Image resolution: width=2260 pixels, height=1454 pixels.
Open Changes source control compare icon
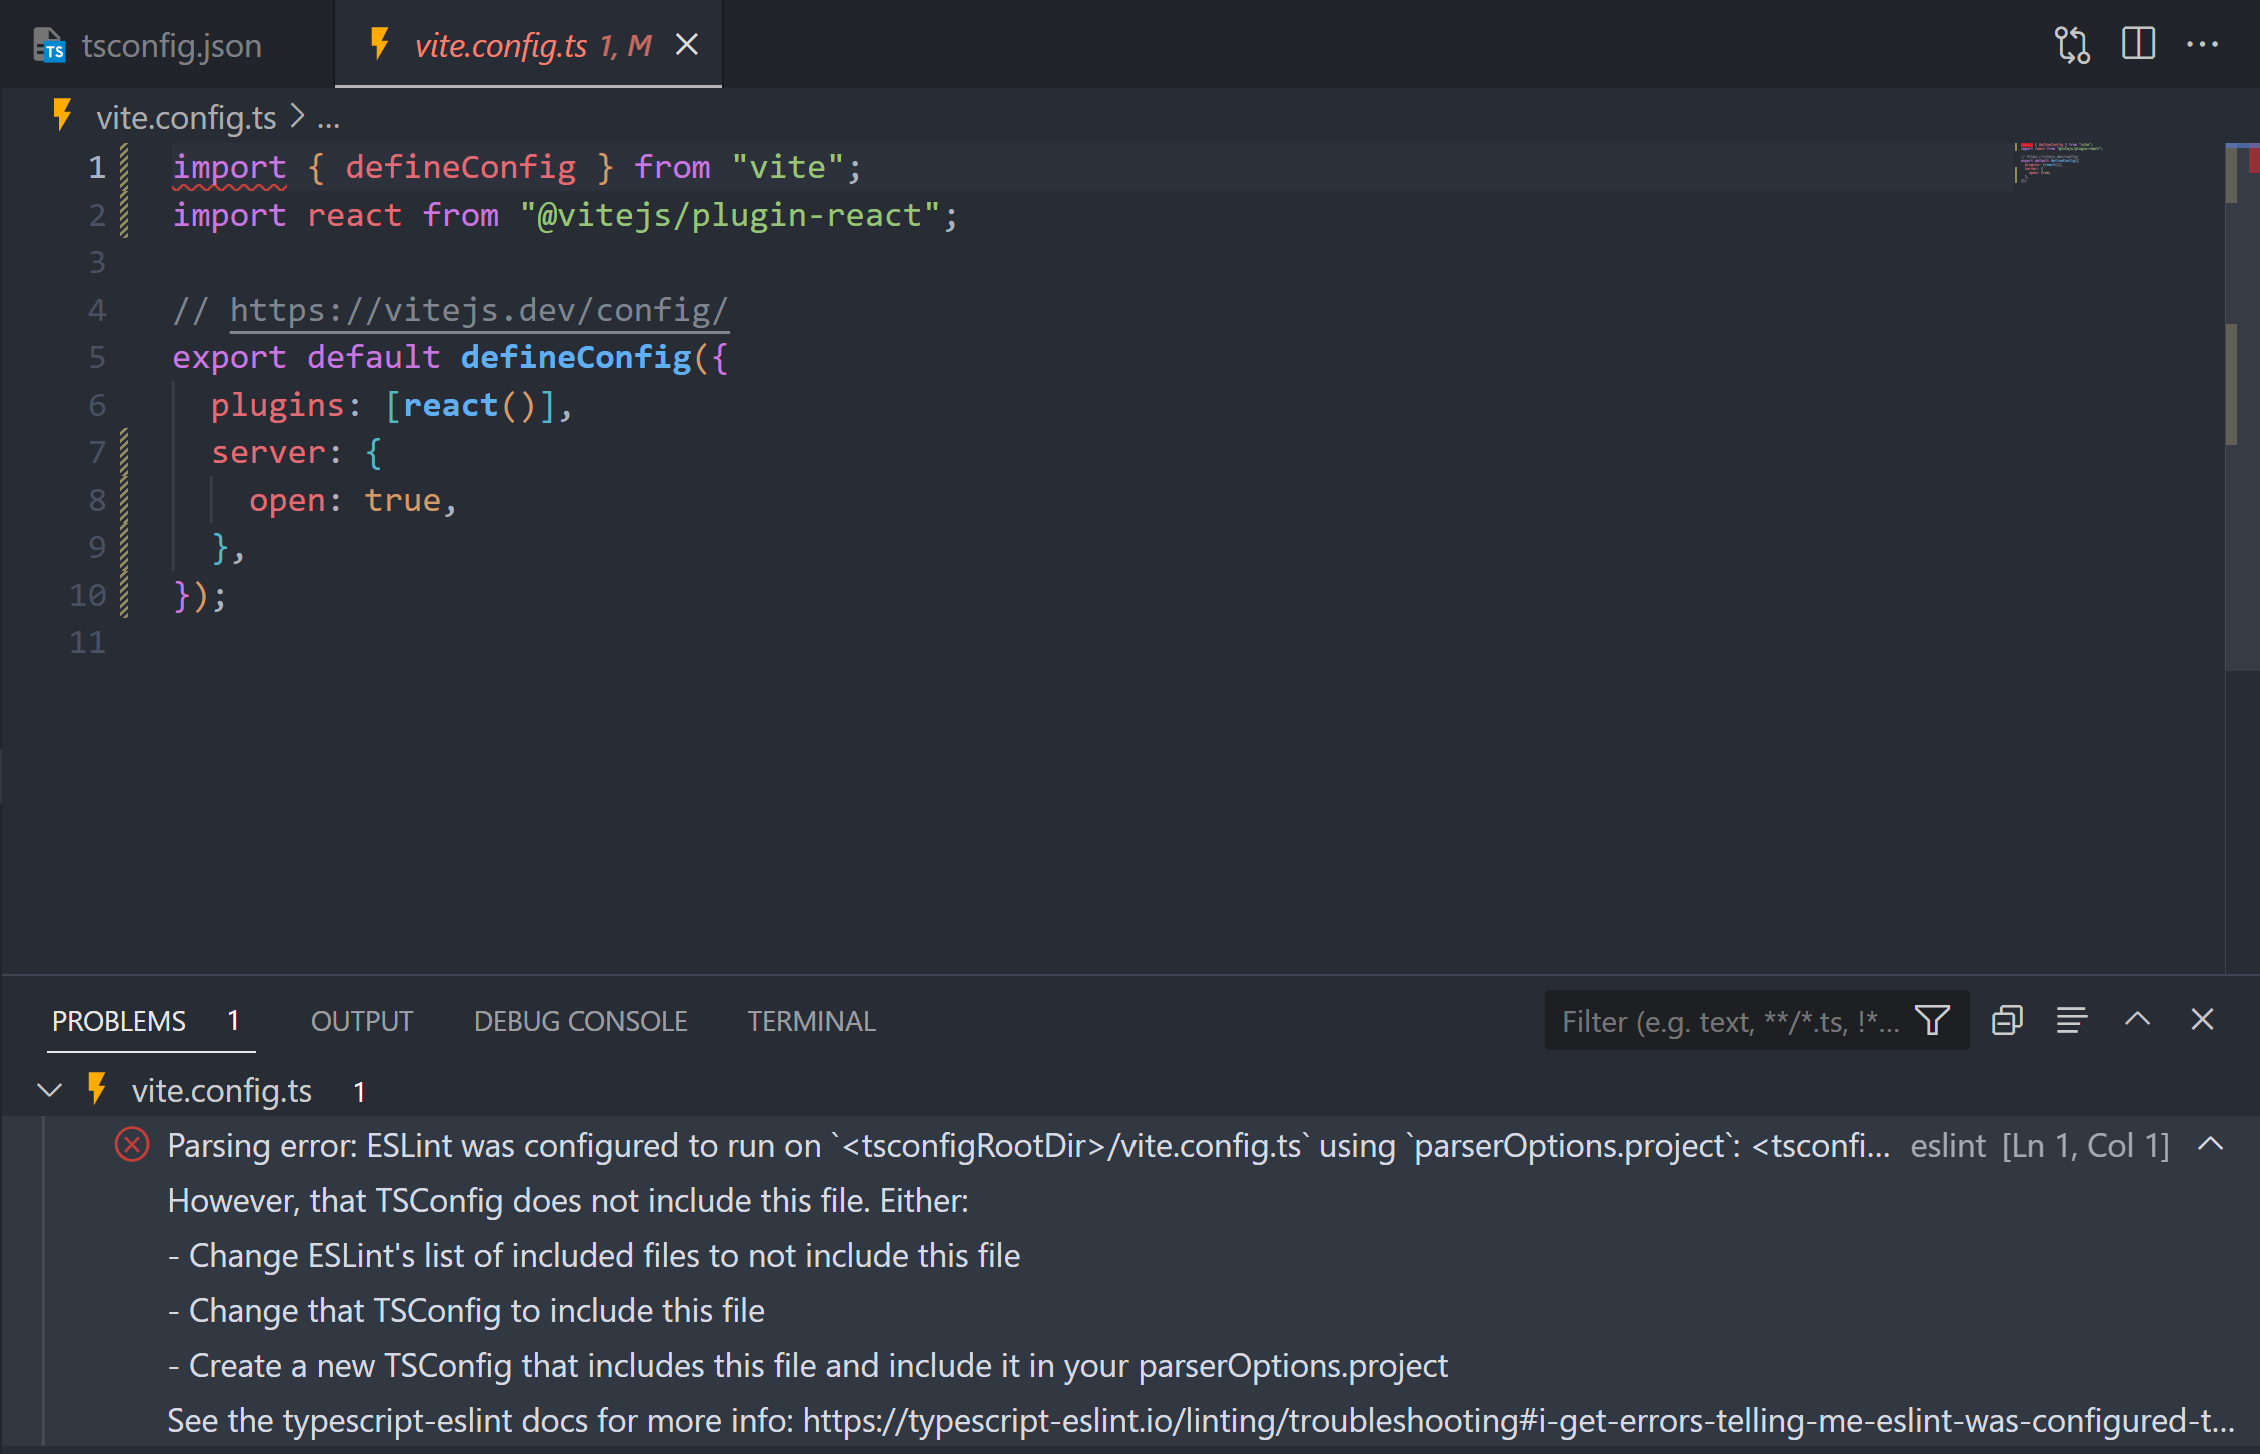(2072, 45)
